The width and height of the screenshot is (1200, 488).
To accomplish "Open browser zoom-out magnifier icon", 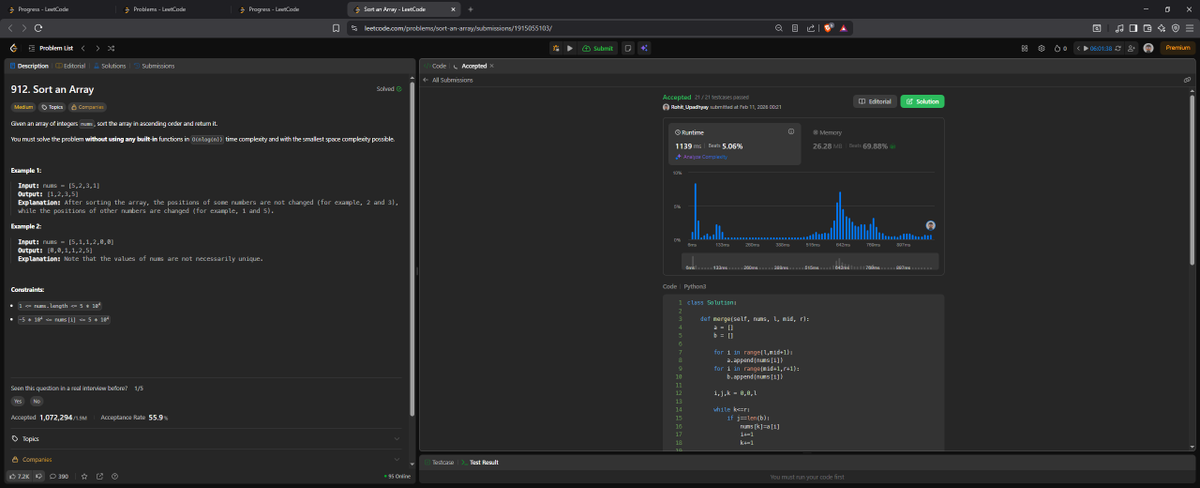I will pyautogui.click(x=778, y=28).
